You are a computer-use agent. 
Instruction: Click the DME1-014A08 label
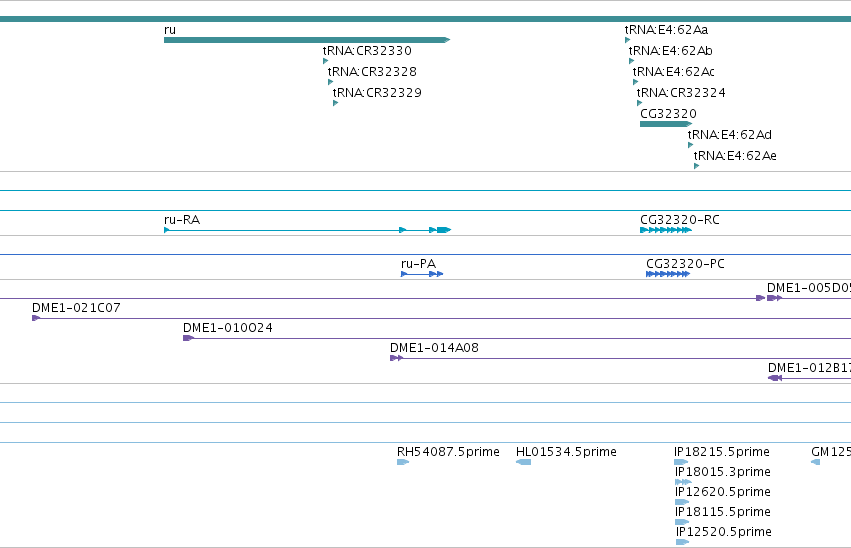click(435, 348)
